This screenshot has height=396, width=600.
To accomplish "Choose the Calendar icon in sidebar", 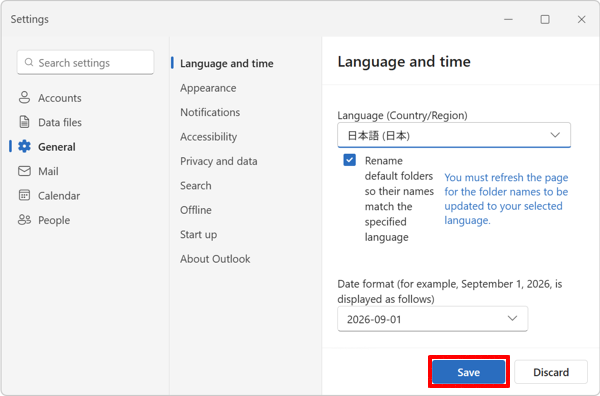I will pos(24,196).
